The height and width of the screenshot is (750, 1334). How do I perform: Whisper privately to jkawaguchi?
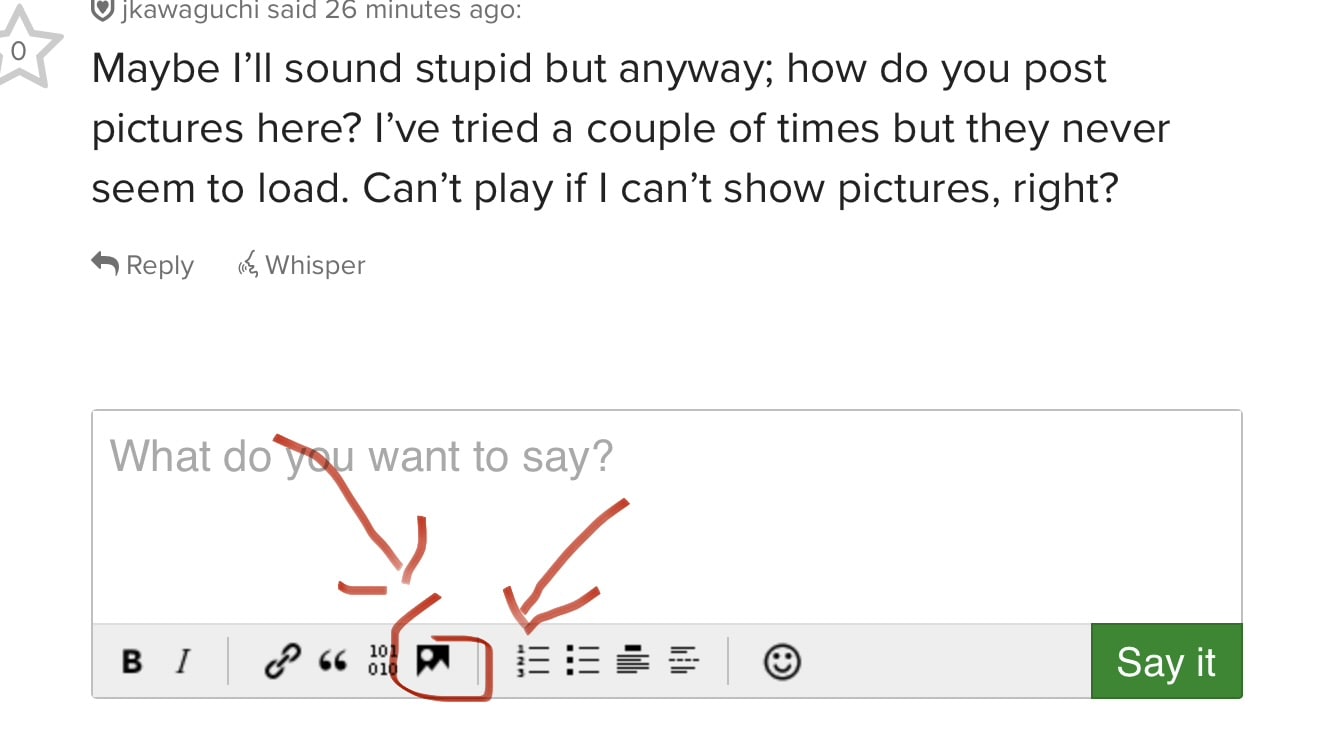coord(314,265)
